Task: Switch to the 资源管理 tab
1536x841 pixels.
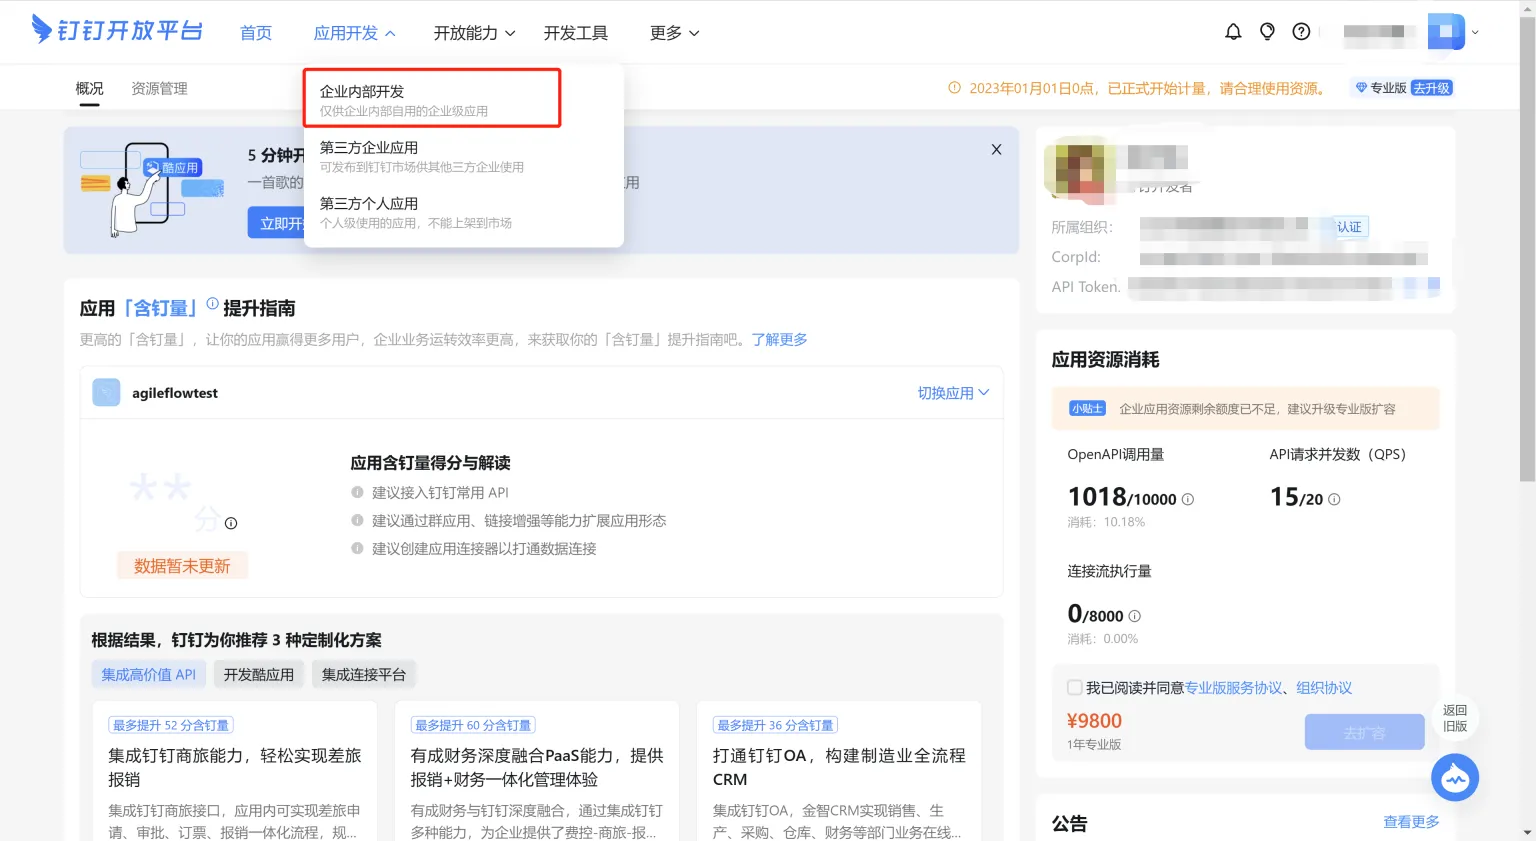Action: (x=159, y=88)
